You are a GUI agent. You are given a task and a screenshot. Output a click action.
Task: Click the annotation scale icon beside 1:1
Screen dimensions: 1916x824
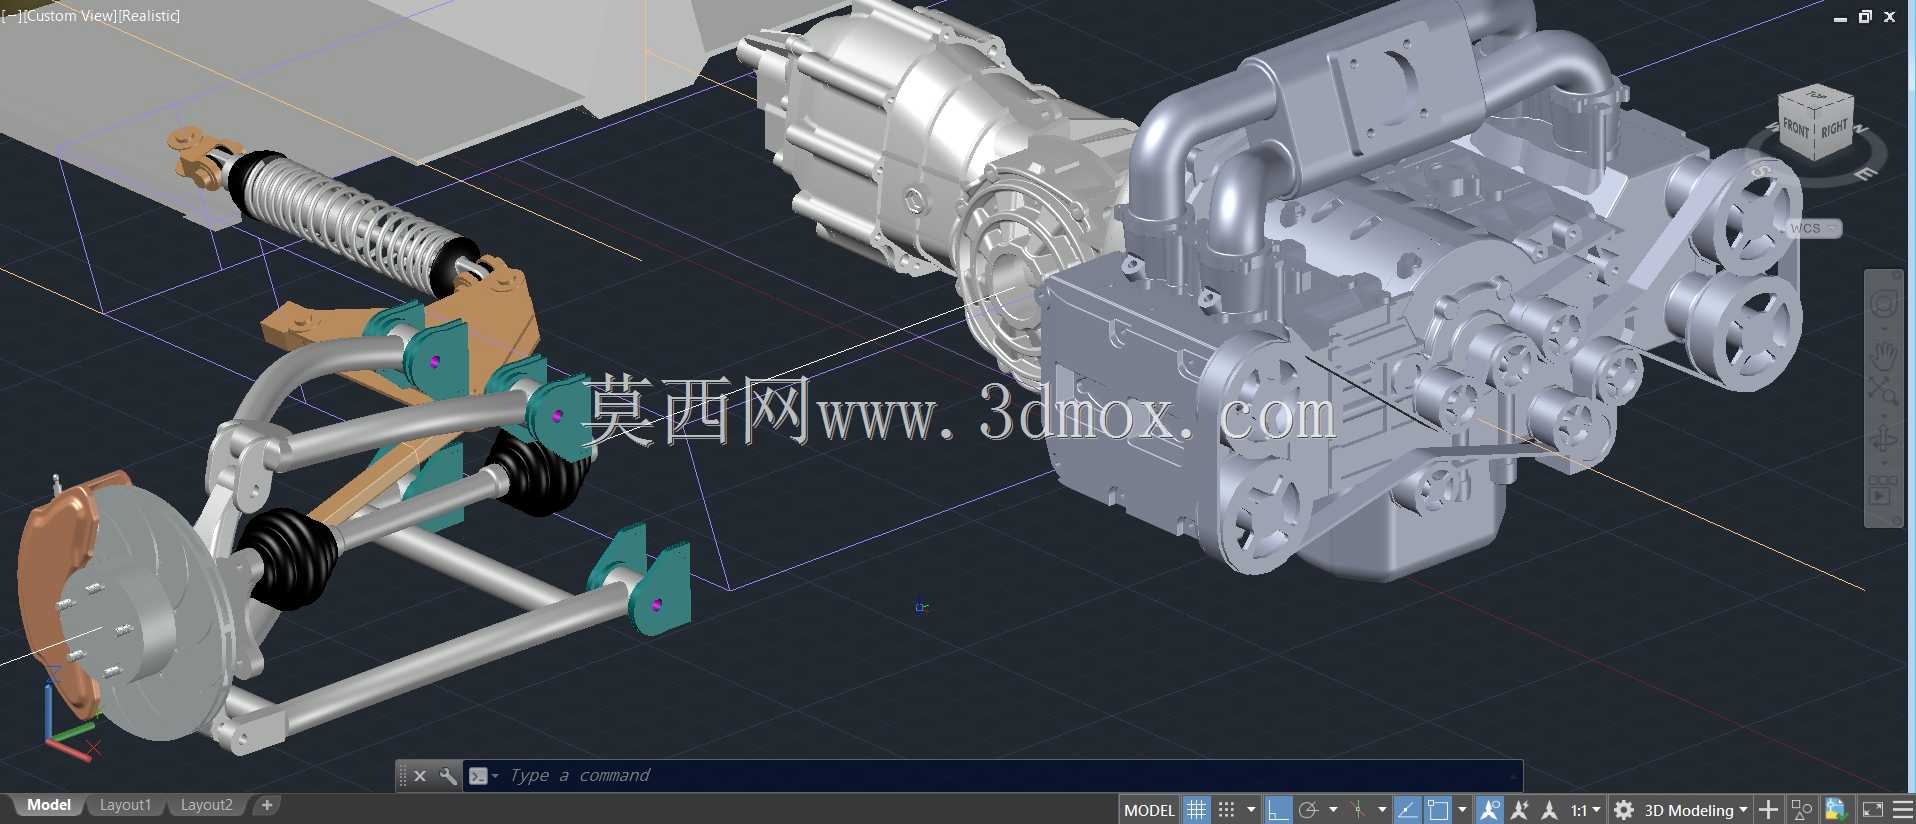(1550, 810)
